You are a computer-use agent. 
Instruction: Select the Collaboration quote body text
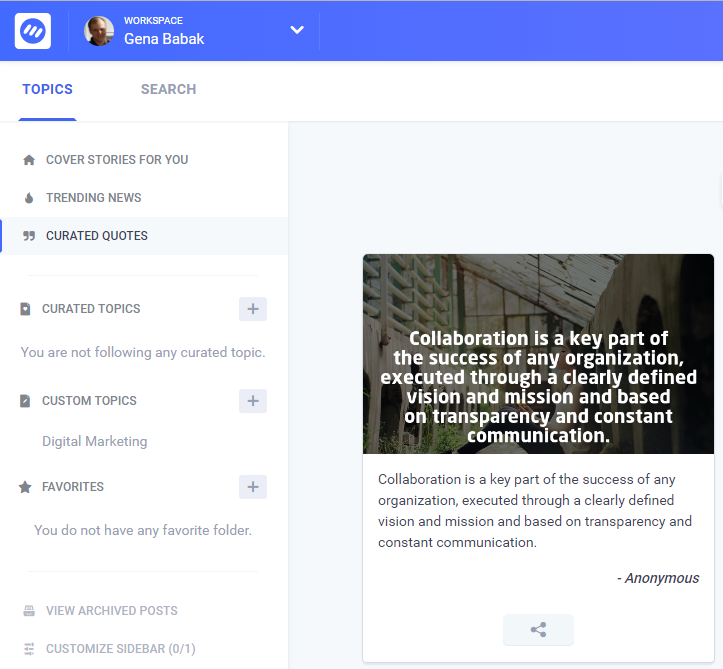535,511
